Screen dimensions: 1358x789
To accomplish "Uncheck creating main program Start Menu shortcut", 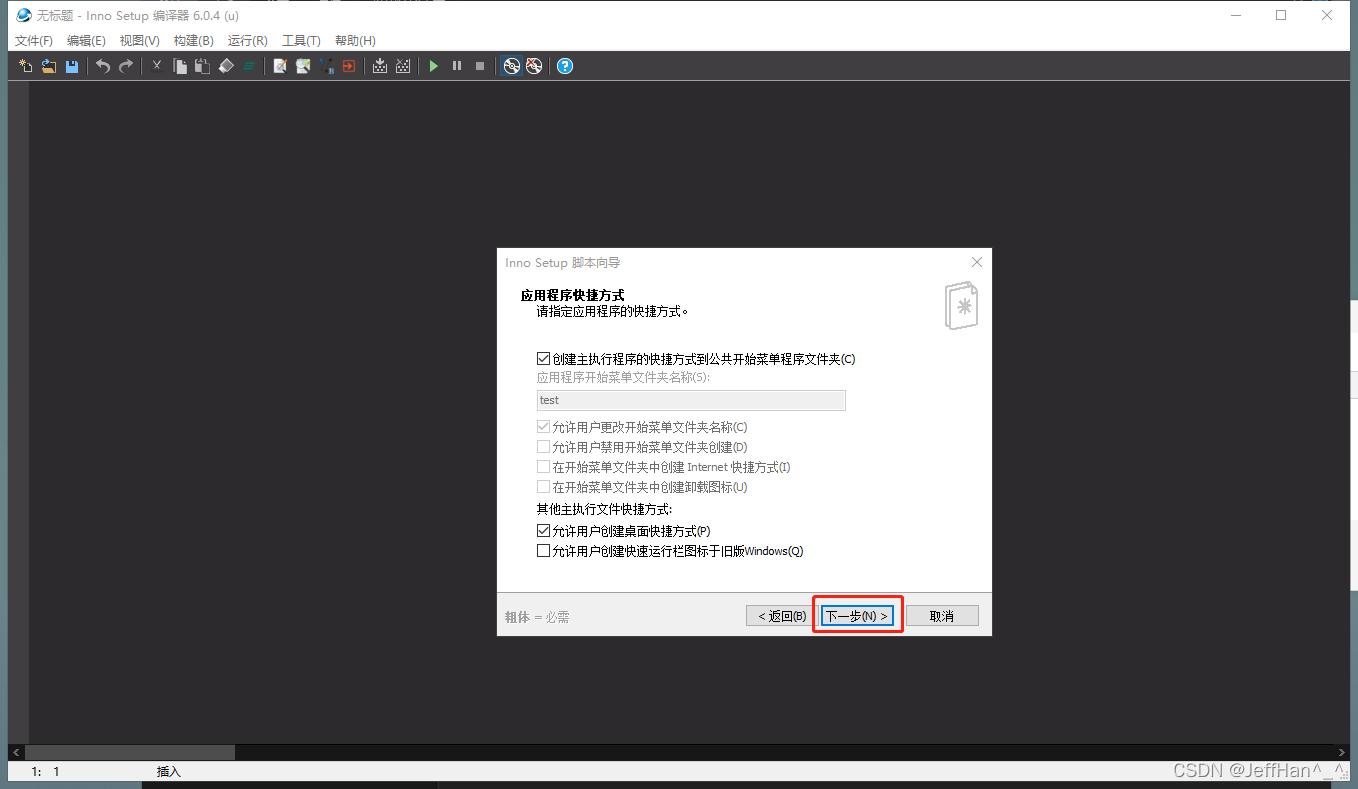I will 543,358.
